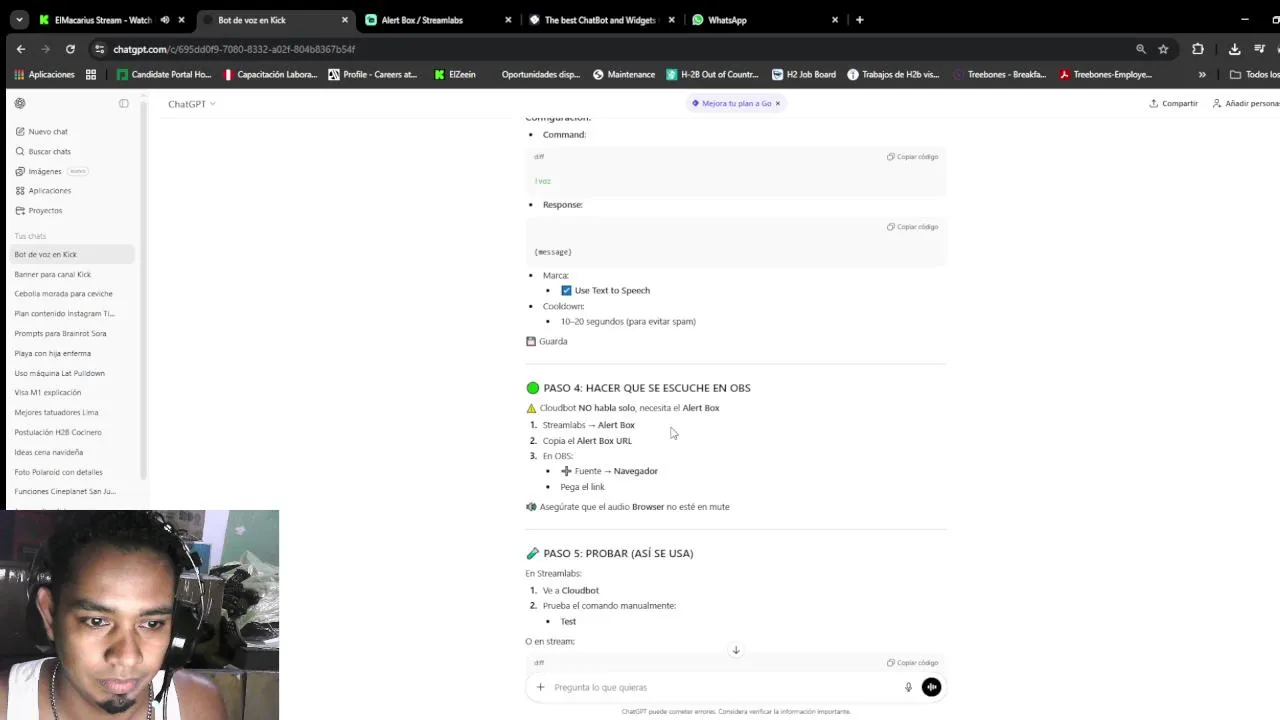Close the Bot de voz en Kick tab
Screen dimensions: 1280x720
[x=345, y=20]
